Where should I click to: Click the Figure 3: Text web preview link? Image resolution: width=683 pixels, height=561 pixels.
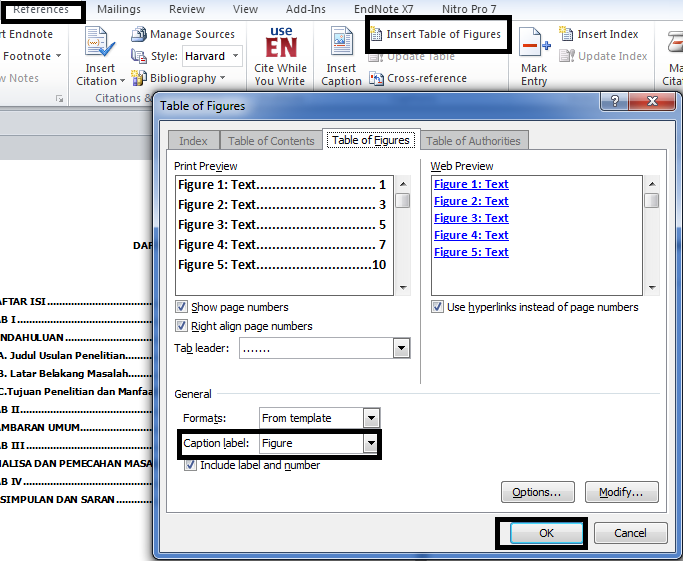[471, 218]
